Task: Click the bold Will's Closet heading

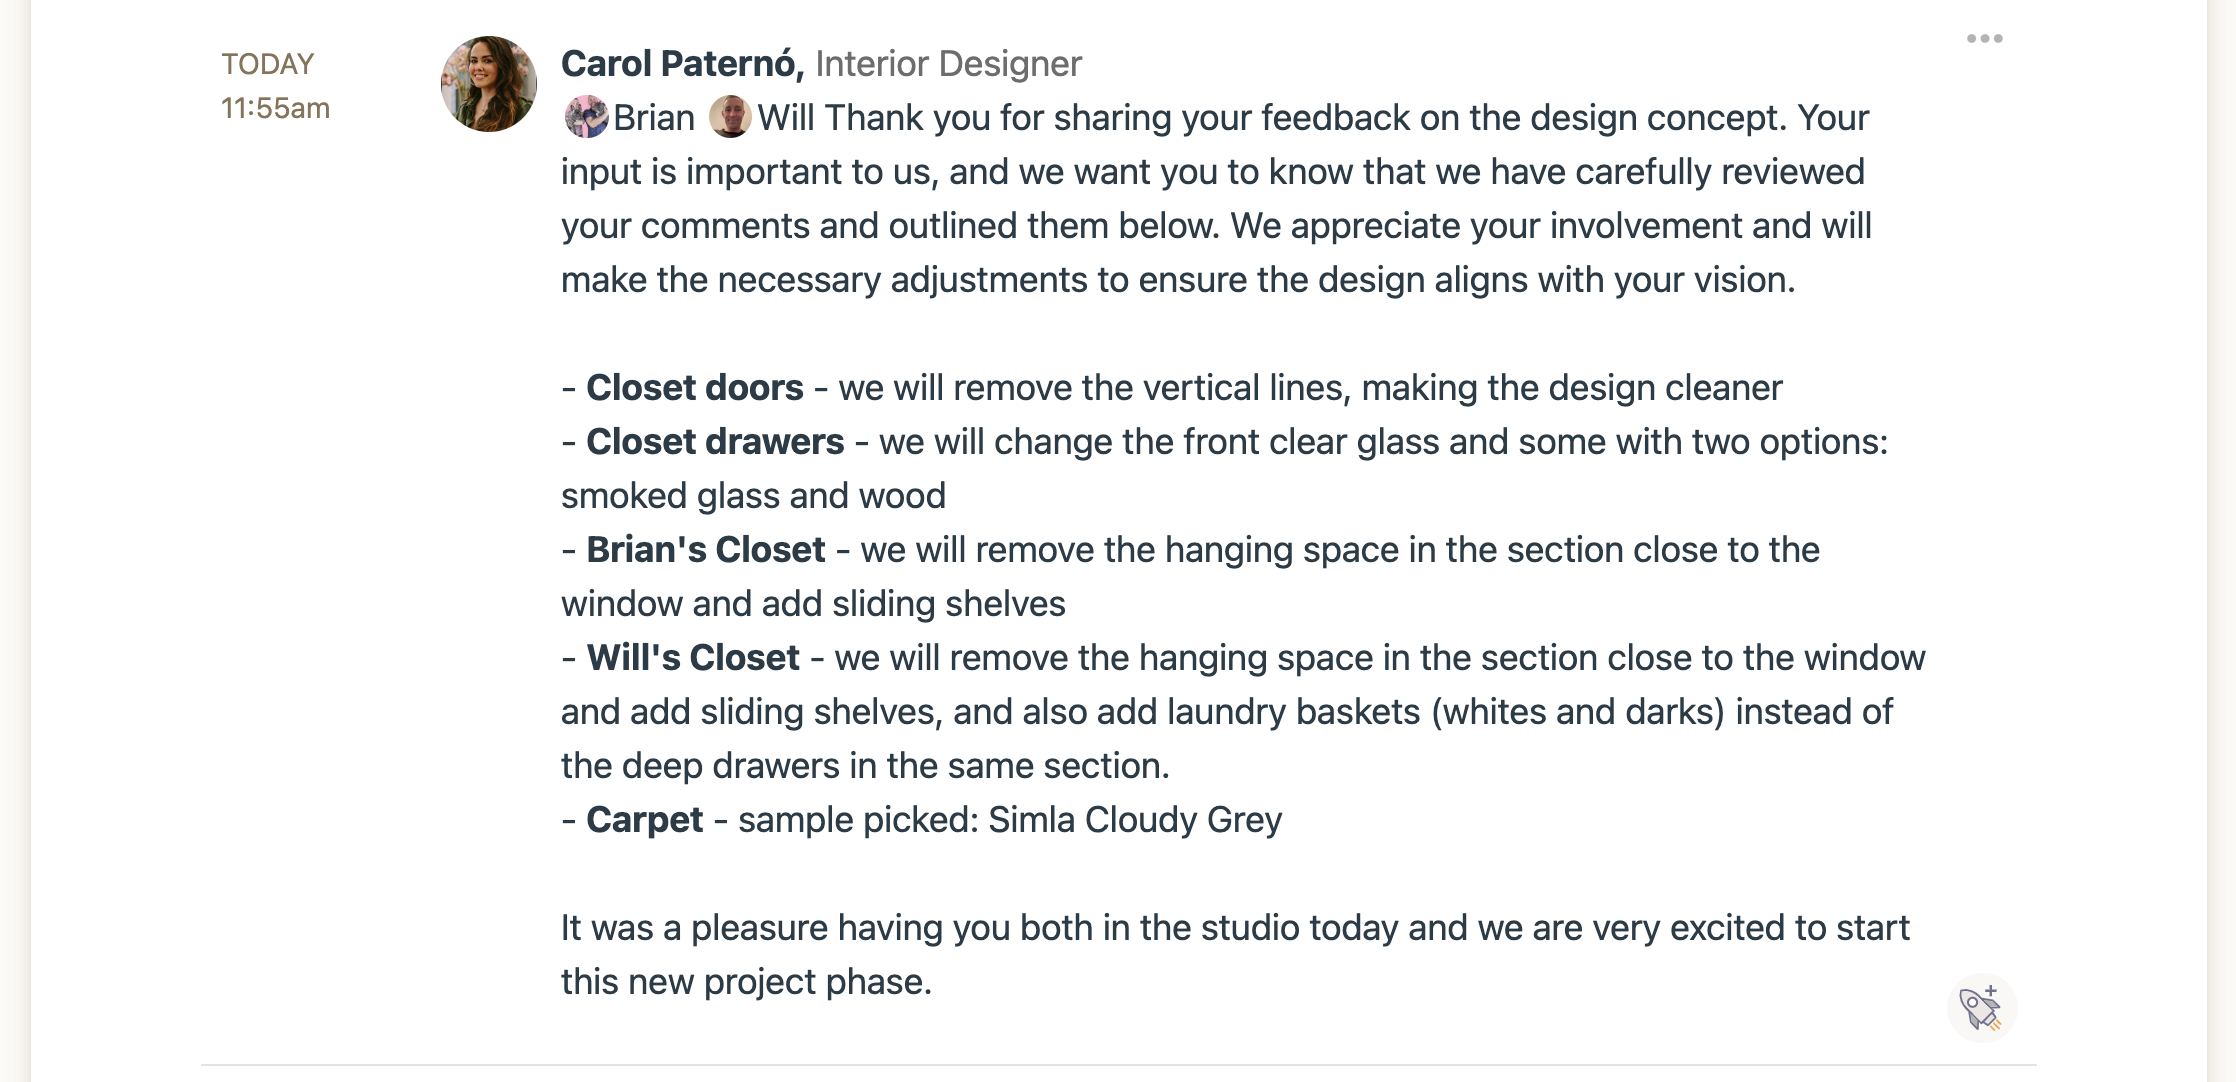Action: point(692,658)
